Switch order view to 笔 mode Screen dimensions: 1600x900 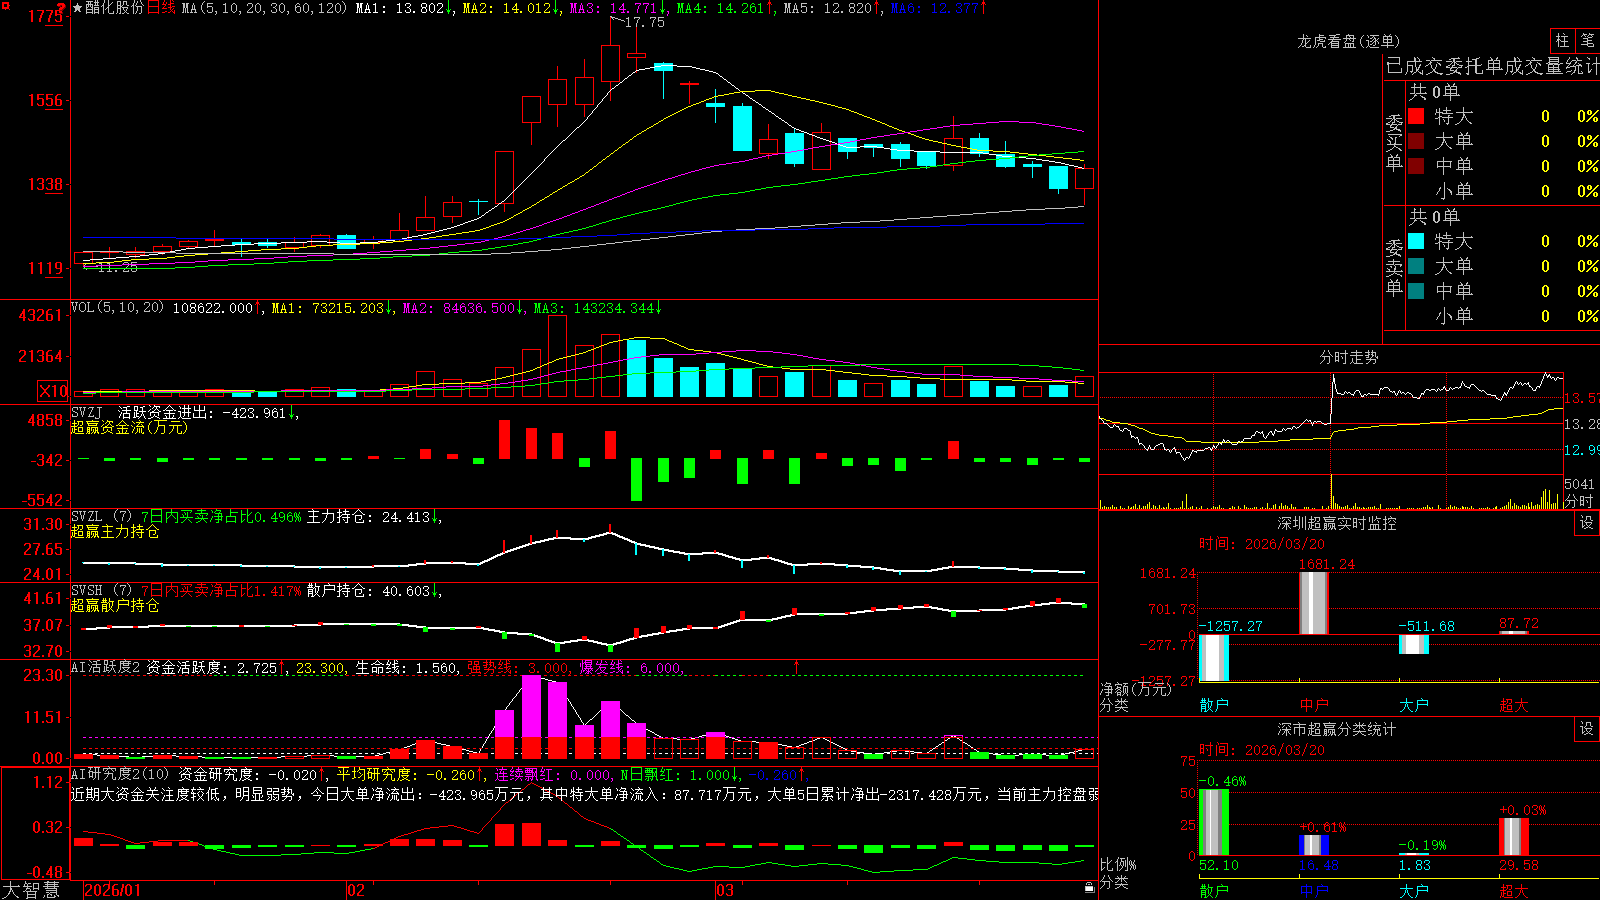(x=1588, y=40)
